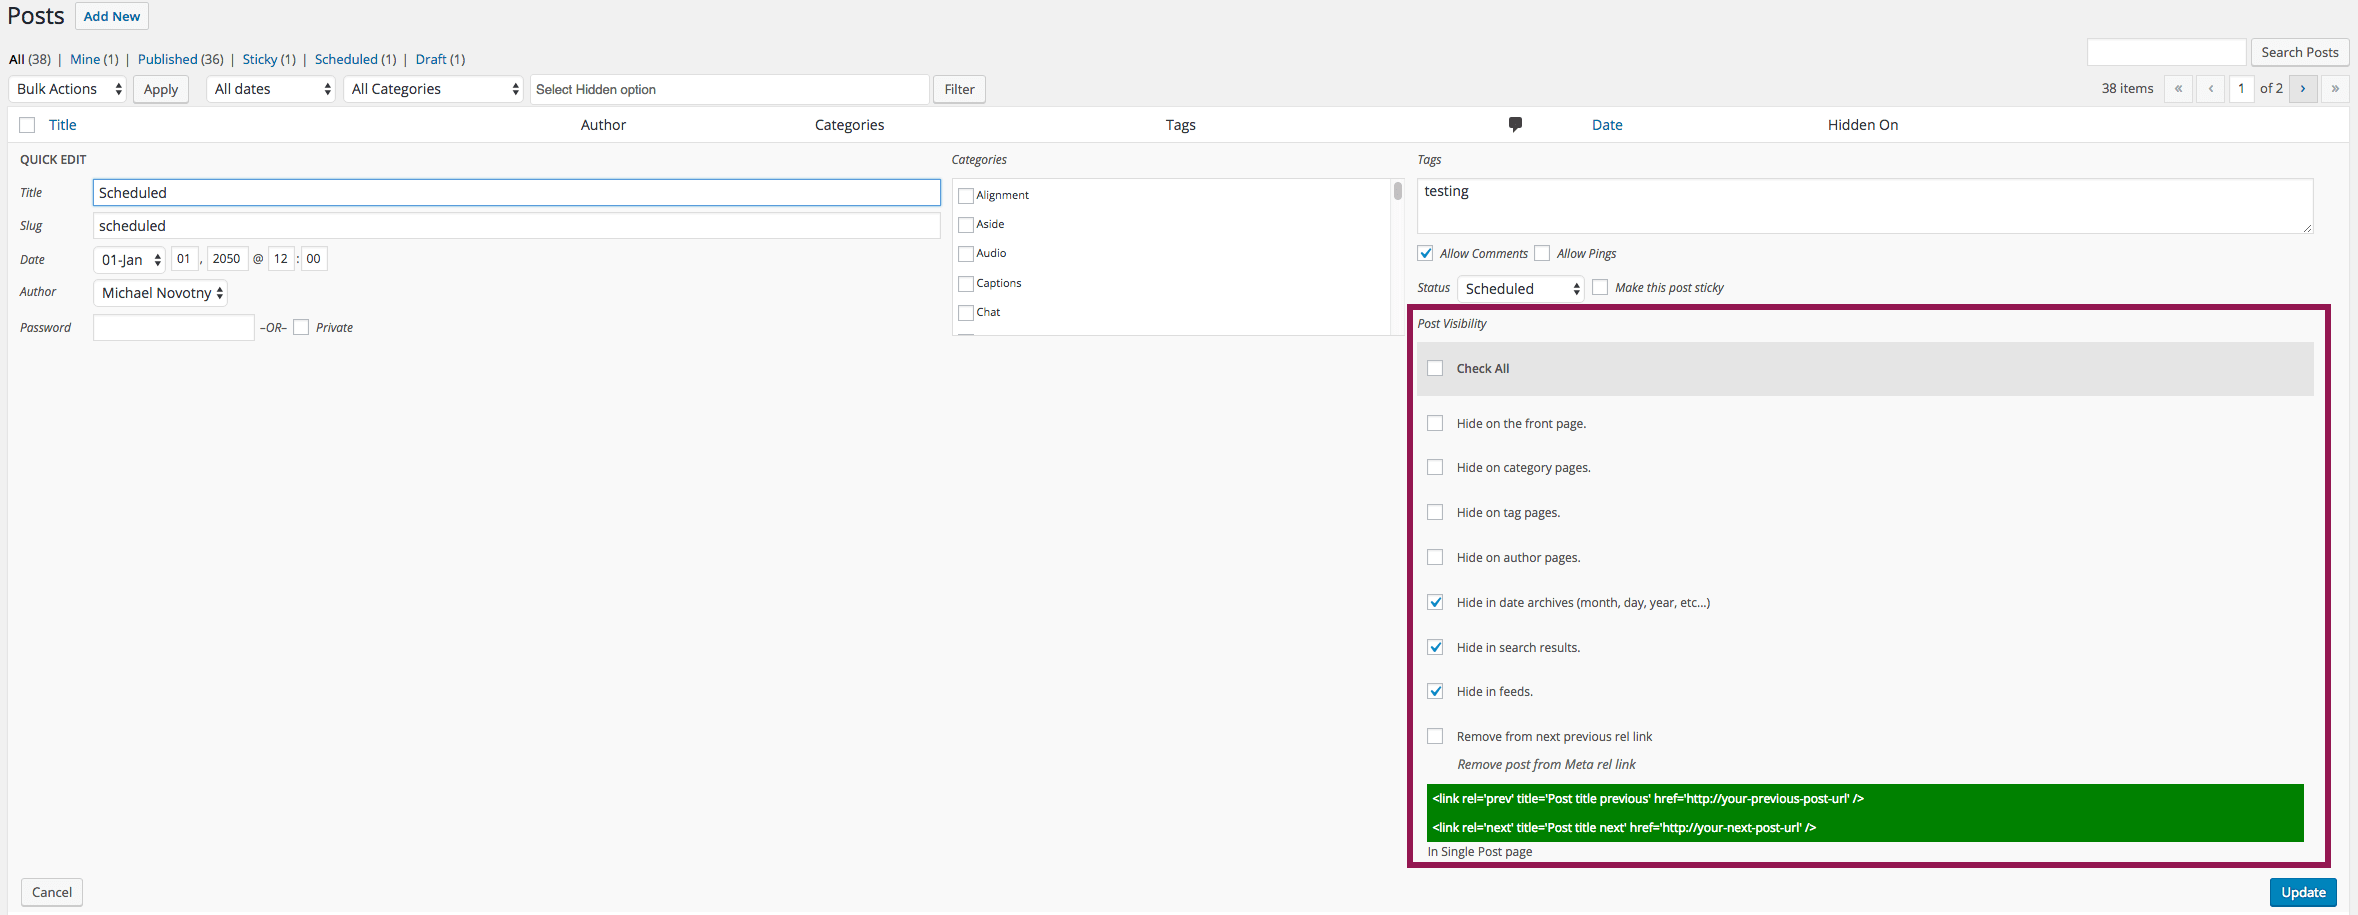Screen dimensions: 2358x915
Task: Toggle the select-all posts checkbox
Action: 27,125
